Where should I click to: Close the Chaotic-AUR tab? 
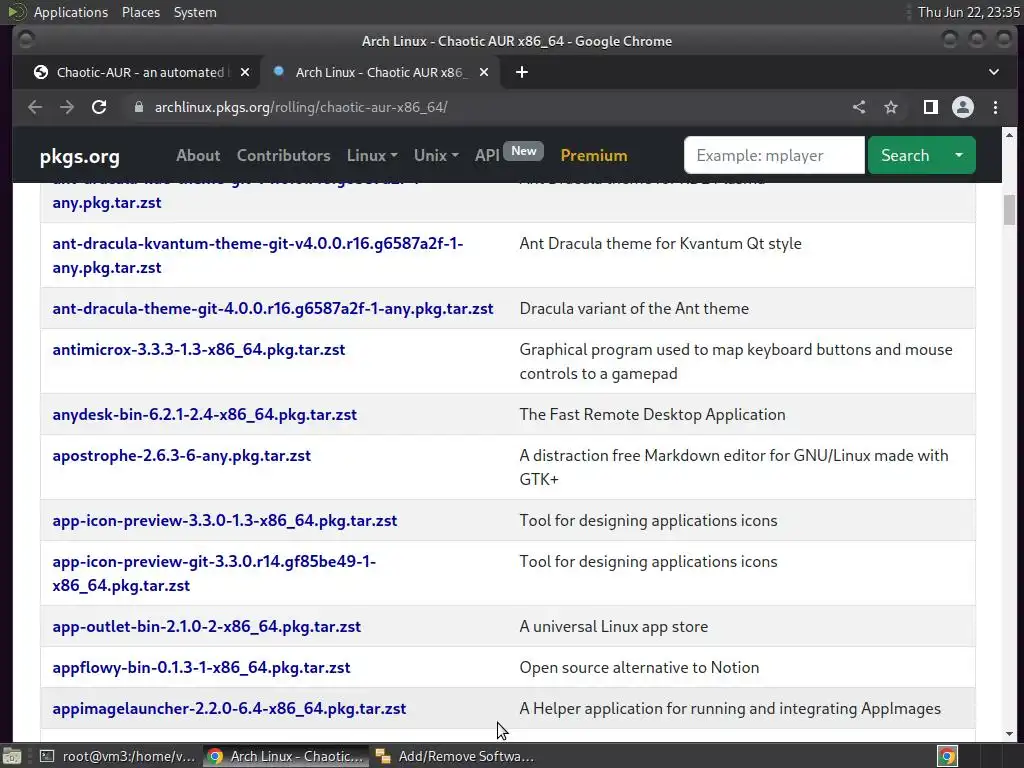pyautogui.click(x=245, y=72)
